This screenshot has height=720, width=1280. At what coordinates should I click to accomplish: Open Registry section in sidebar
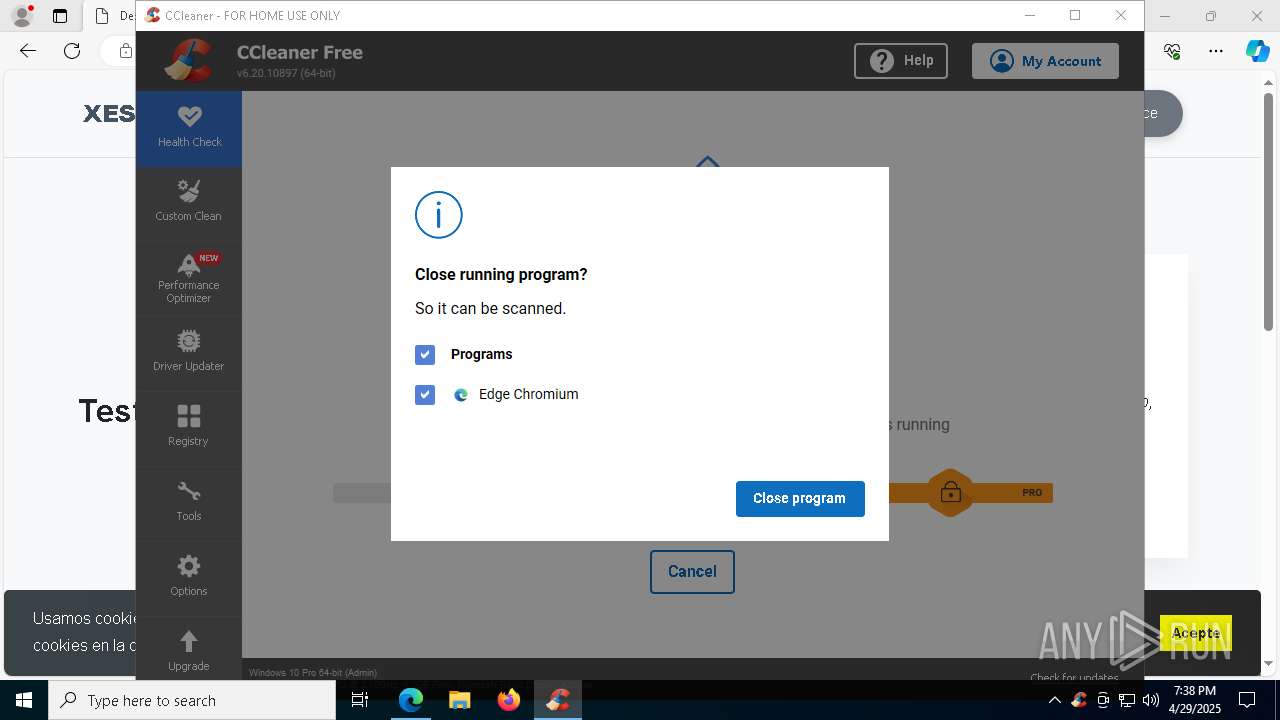tap(189, 427)
